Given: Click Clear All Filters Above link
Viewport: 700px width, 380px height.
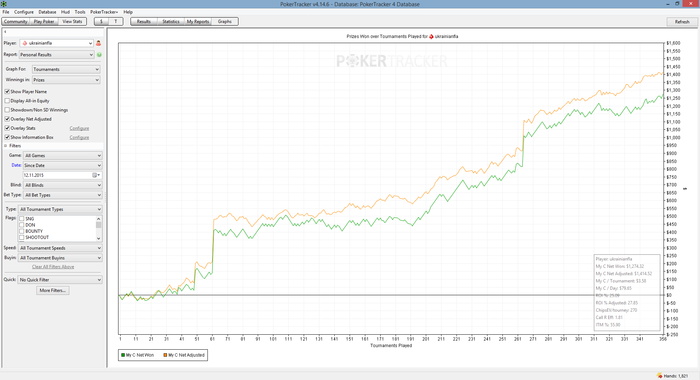Looking at the screenshot, I should (53, 267).
